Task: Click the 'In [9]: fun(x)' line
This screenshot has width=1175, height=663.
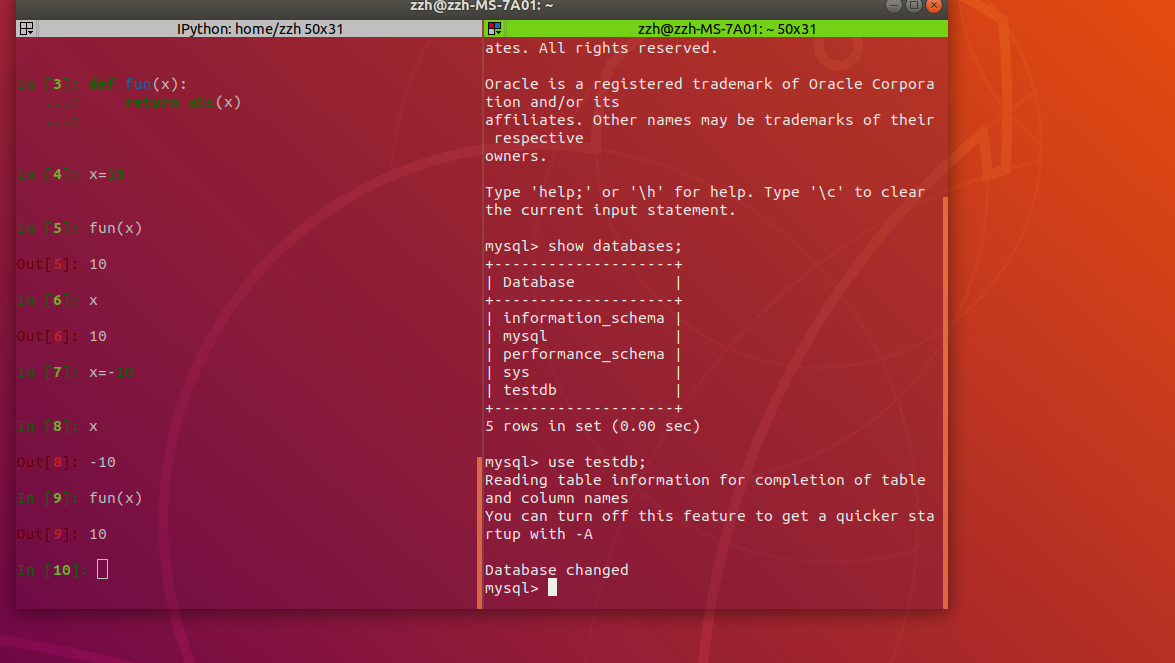Action: click(79, 498)
